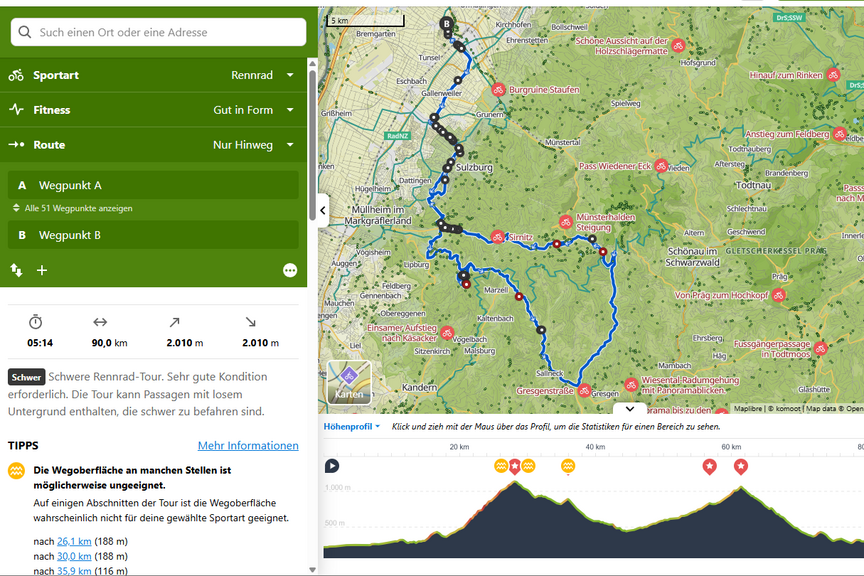Collapse the left sidebar panel with arrow
Image resolution: width=864 pixels, height=576 pixels.
(323, 210)
